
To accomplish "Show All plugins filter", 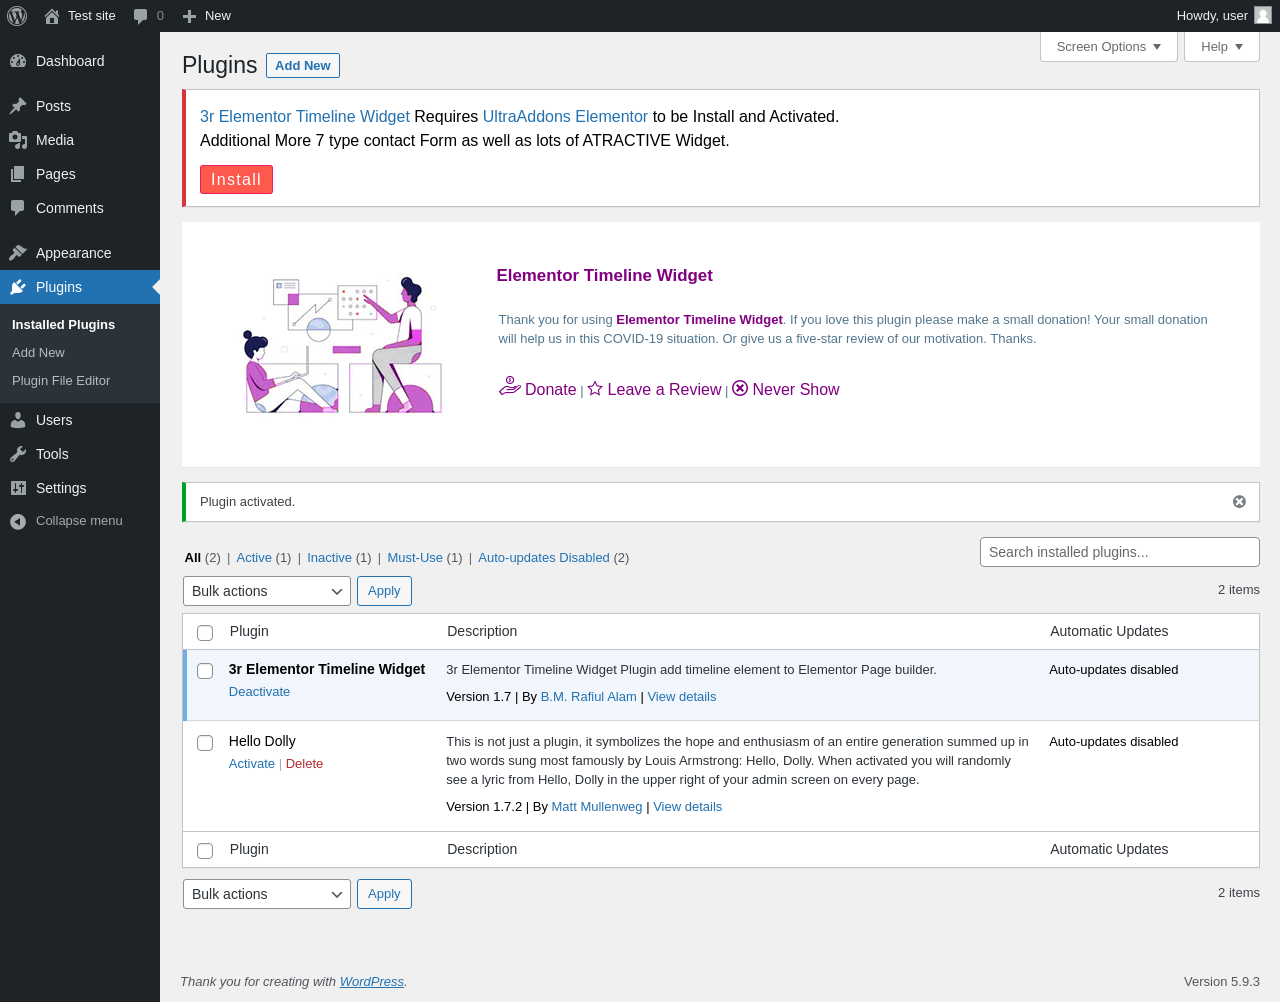I will click(x=192, y=558).
